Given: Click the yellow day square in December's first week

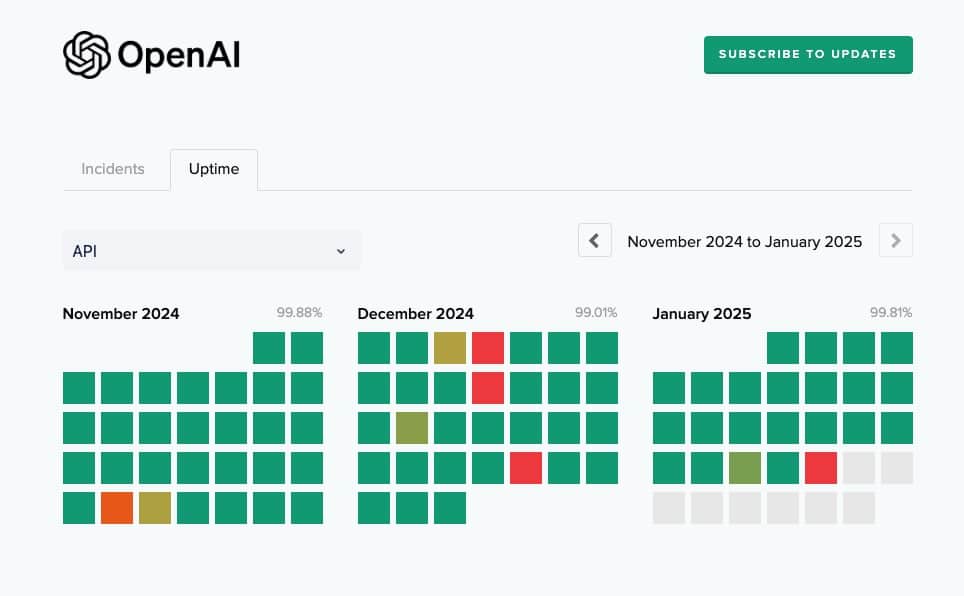Looking at the screenshot, I should [450, 348].
